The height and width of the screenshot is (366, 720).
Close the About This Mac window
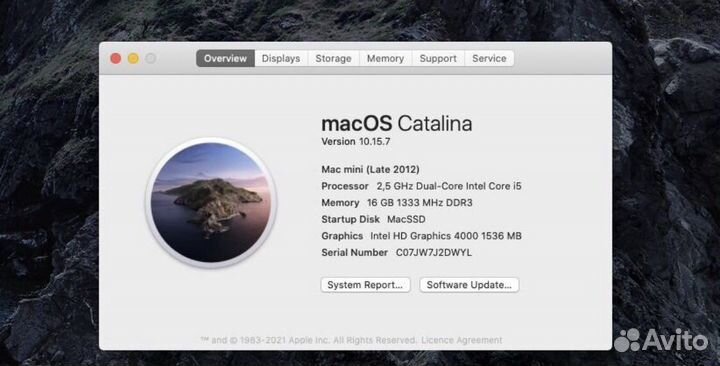point(116,58)
